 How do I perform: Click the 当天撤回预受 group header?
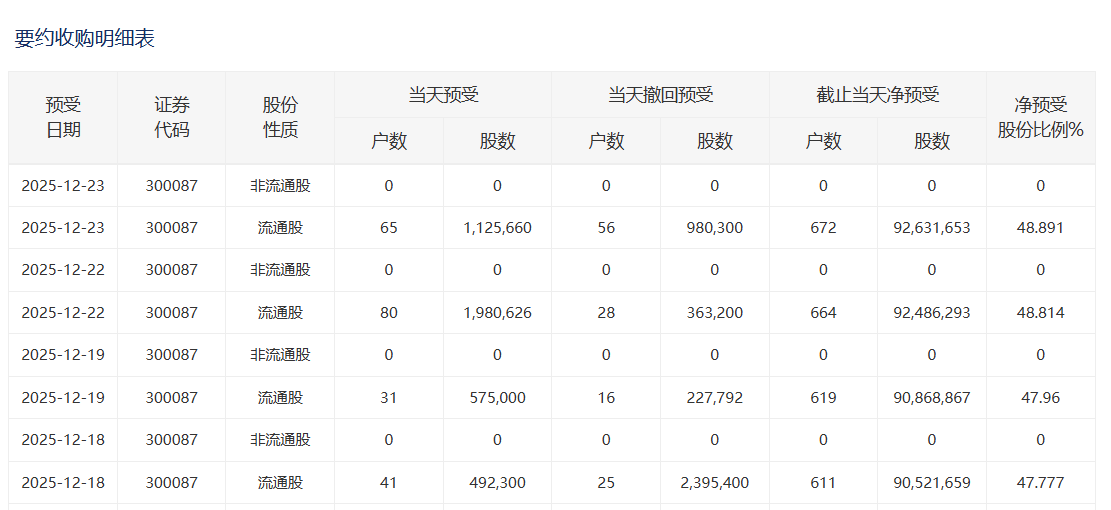(x=660, y=95)
